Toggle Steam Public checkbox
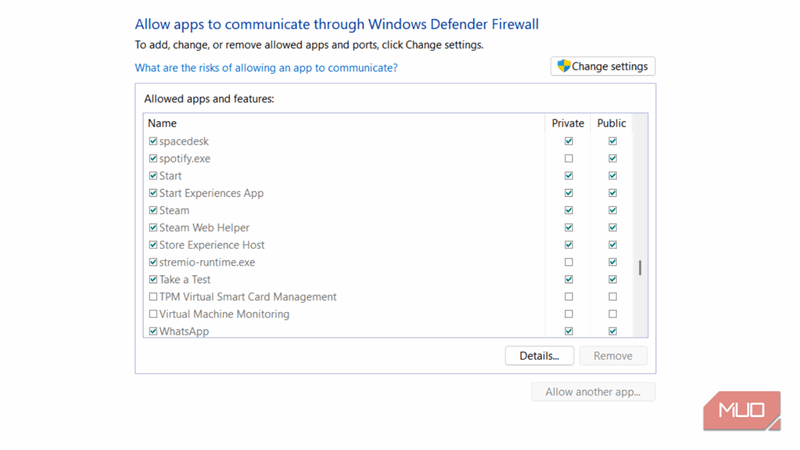The width and height of the screenshot is (800, 450). click(x=612, y=210)
